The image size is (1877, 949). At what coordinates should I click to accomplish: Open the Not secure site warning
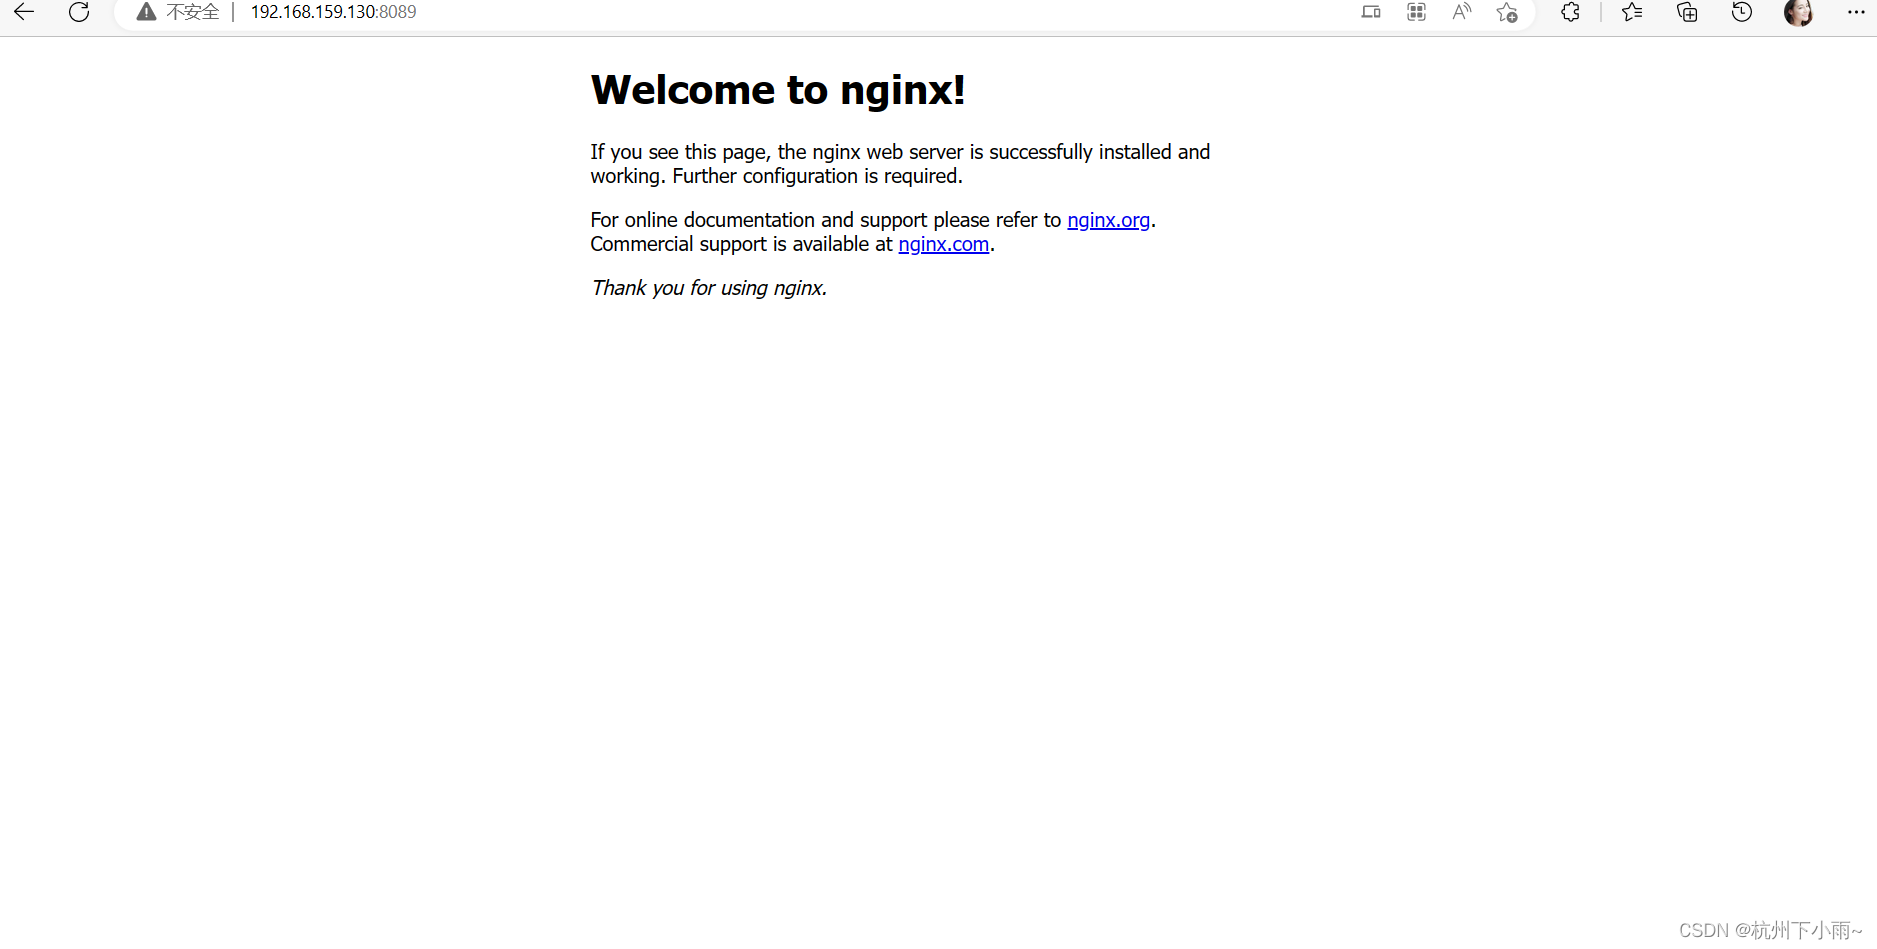click(x=147, y=12)
